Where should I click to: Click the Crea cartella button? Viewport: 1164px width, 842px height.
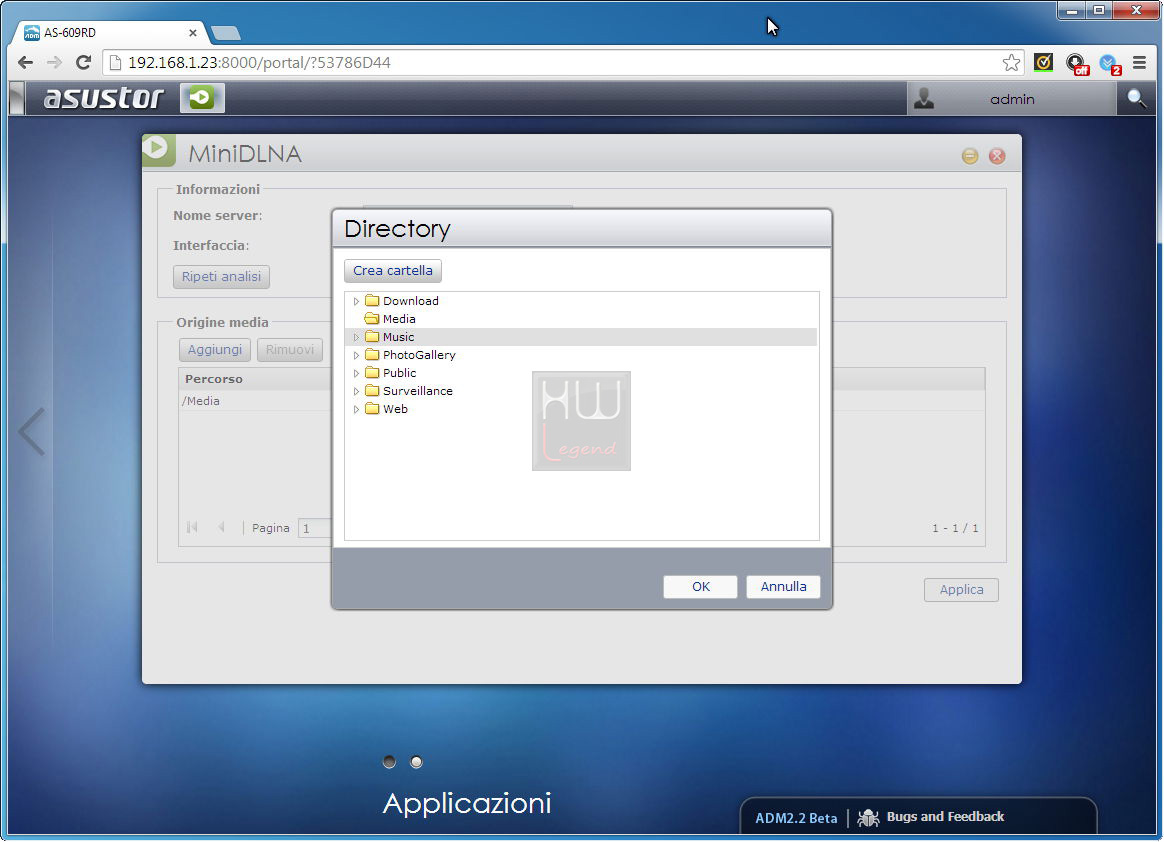[x=393, y=270]
